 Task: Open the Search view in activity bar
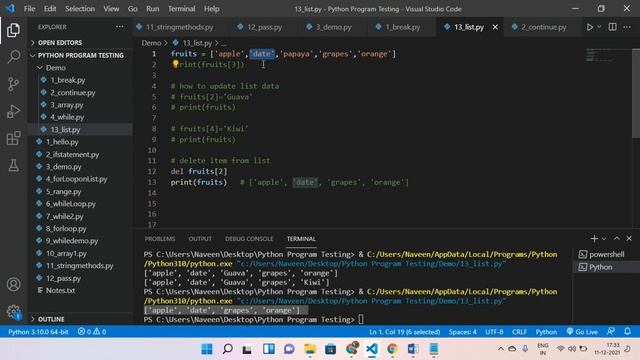tap(13, 57)
